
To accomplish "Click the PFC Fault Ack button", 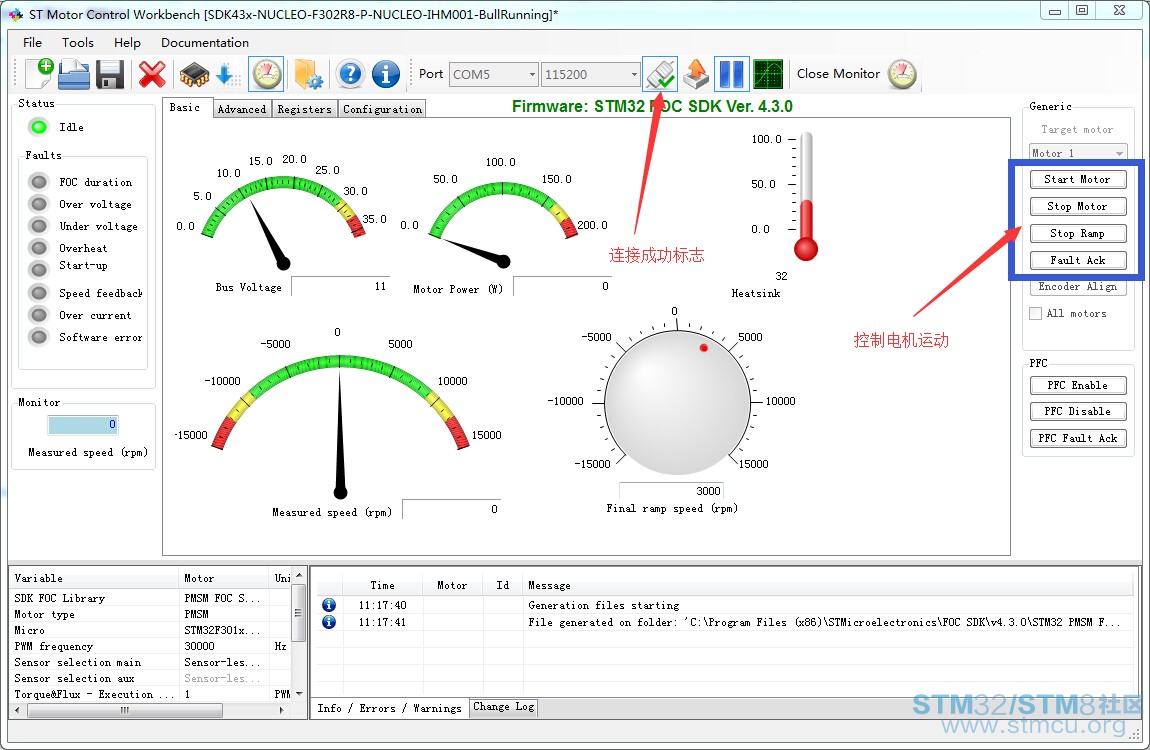I will pos(1077,438).
